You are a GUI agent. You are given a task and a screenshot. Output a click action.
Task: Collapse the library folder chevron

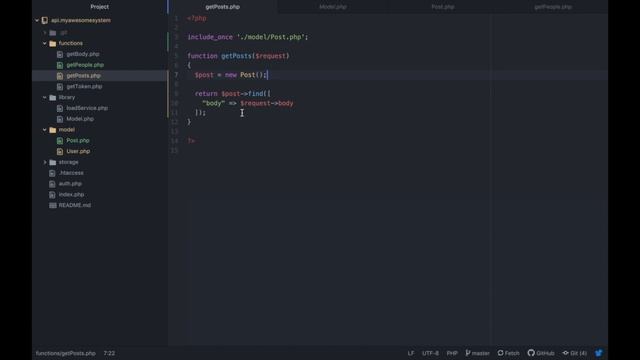45,98
